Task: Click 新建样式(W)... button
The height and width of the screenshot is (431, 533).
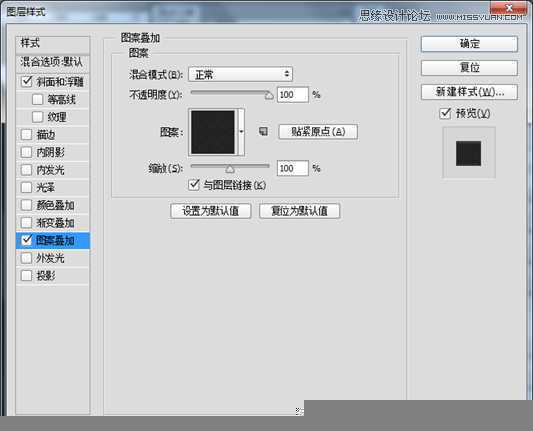Action: [x=469, y=92]
